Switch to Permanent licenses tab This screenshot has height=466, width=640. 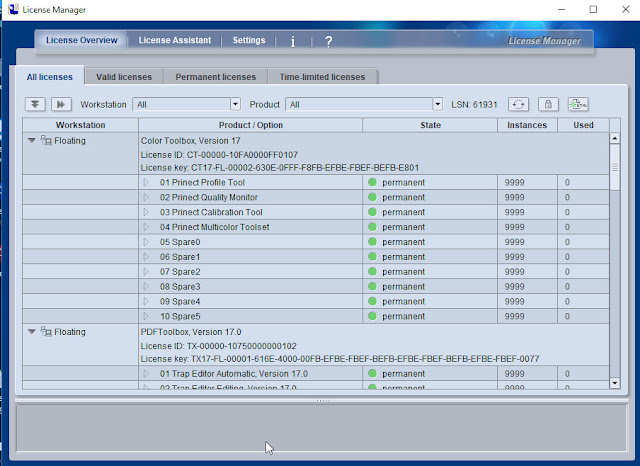[x=216, y=77]
